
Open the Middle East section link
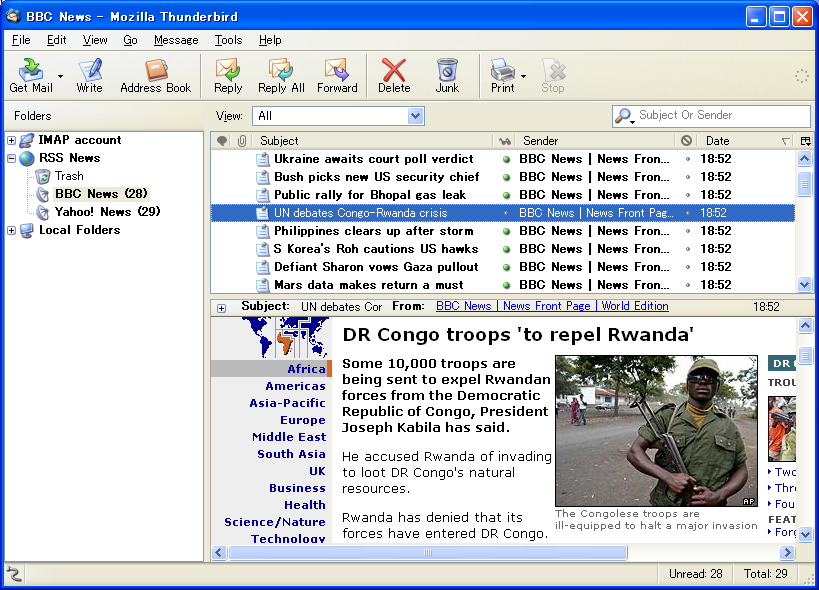coord(289,437)
